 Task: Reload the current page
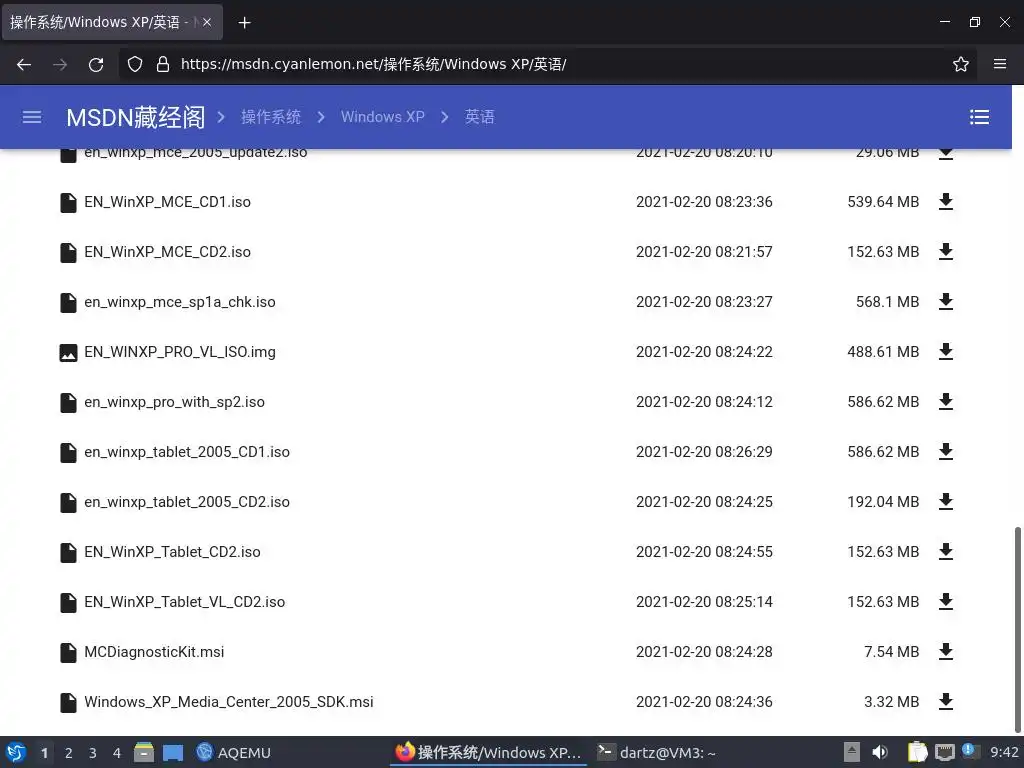pyautogui.click(x=96, y=64)
